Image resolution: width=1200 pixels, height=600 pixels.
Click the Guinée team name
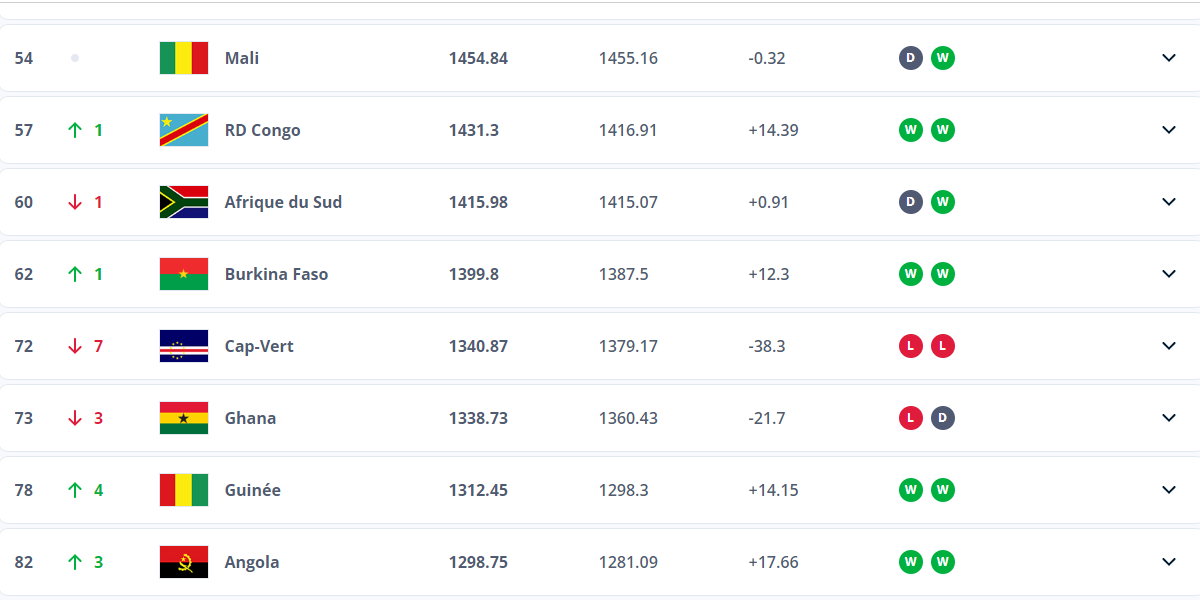point(252,490)
